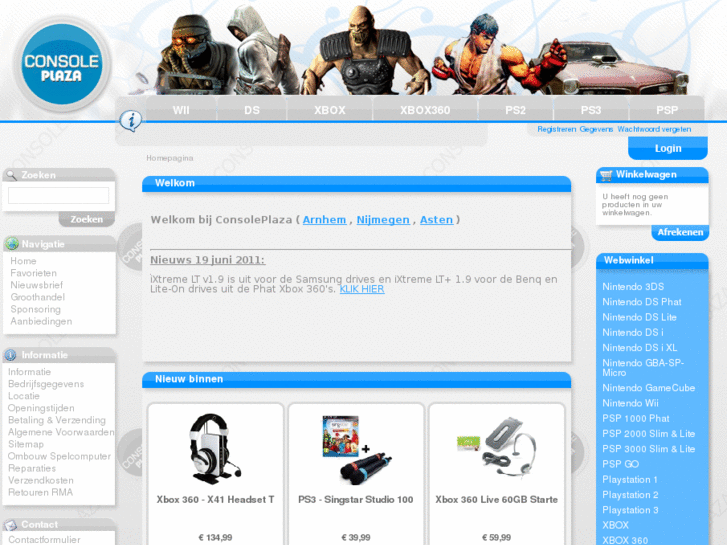This screenshot has width=727, height=545.
Task: Open Nintendo DS i XL category
Action: point(639,347)
